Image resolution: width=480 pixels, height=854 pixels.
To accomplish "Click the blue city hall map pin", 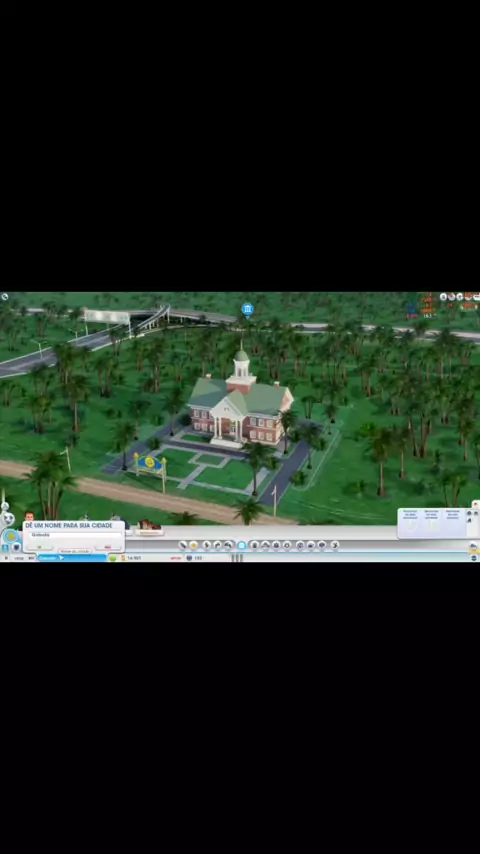I will (247, 310).
